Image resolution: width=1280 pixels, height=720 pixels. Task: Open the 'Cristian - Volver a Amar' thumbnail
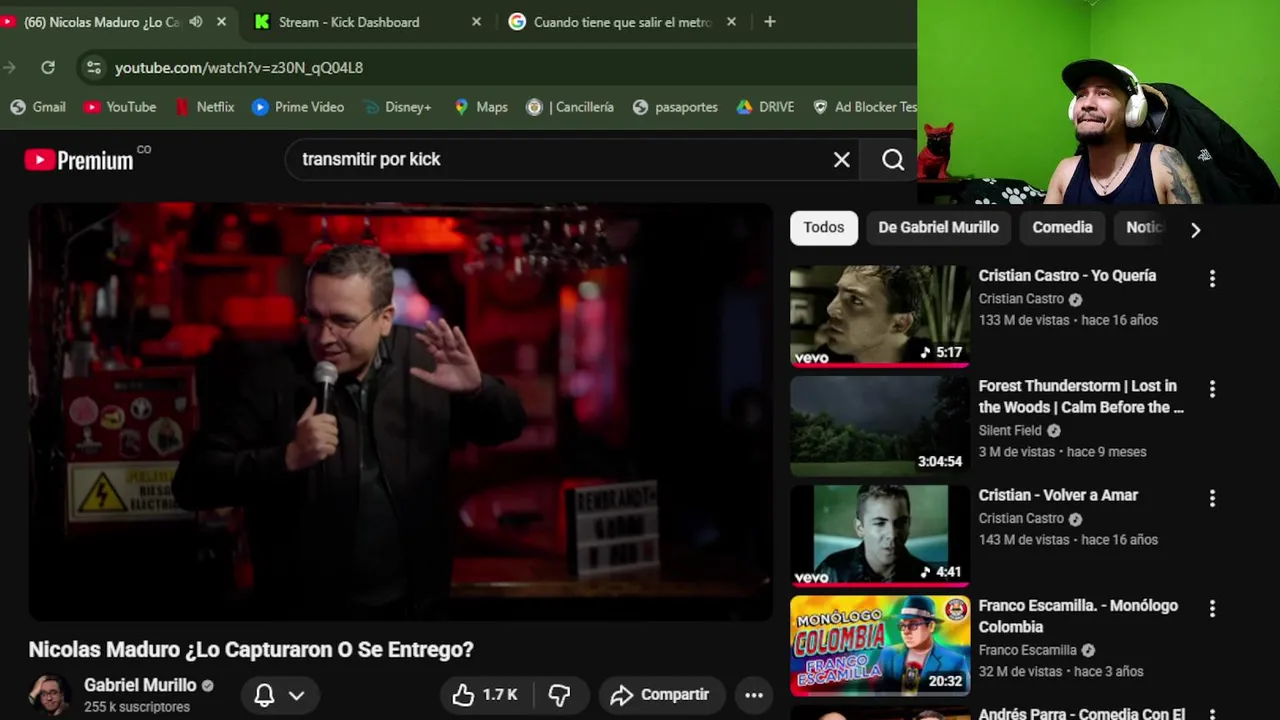880,536
